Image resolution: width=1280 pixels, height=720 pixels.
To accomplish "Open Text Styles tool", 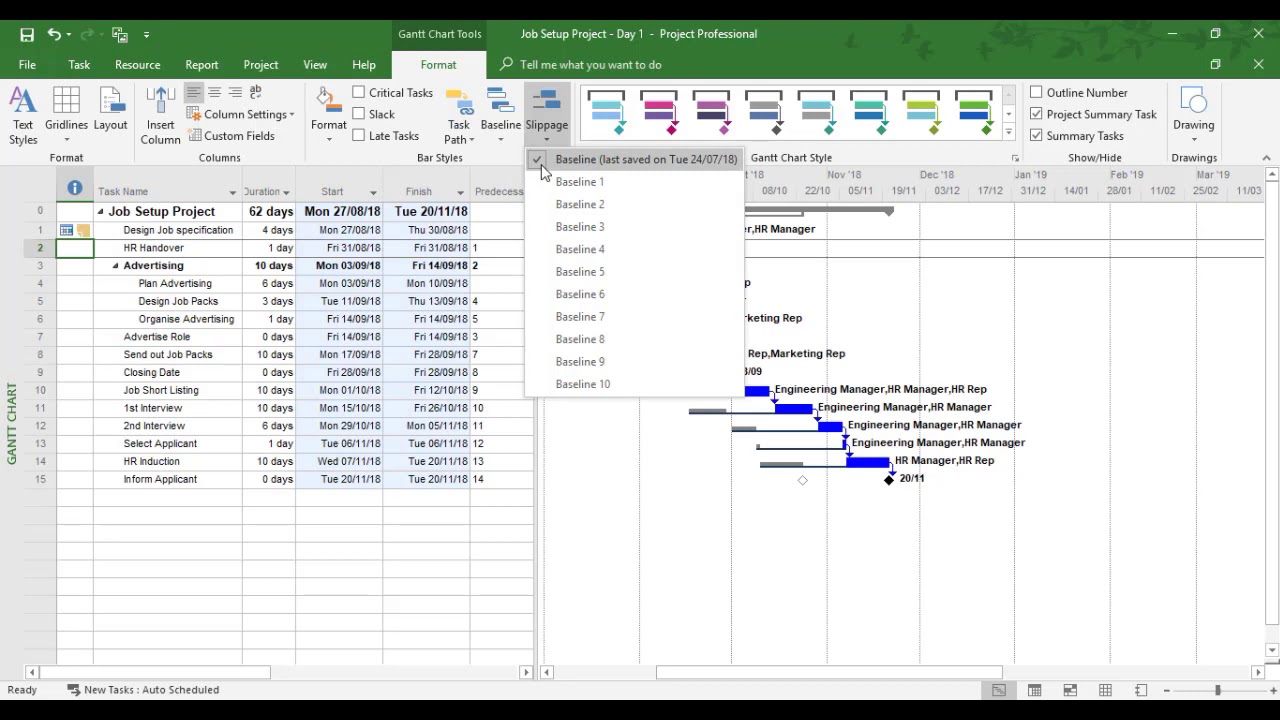I will pos(23,117).
